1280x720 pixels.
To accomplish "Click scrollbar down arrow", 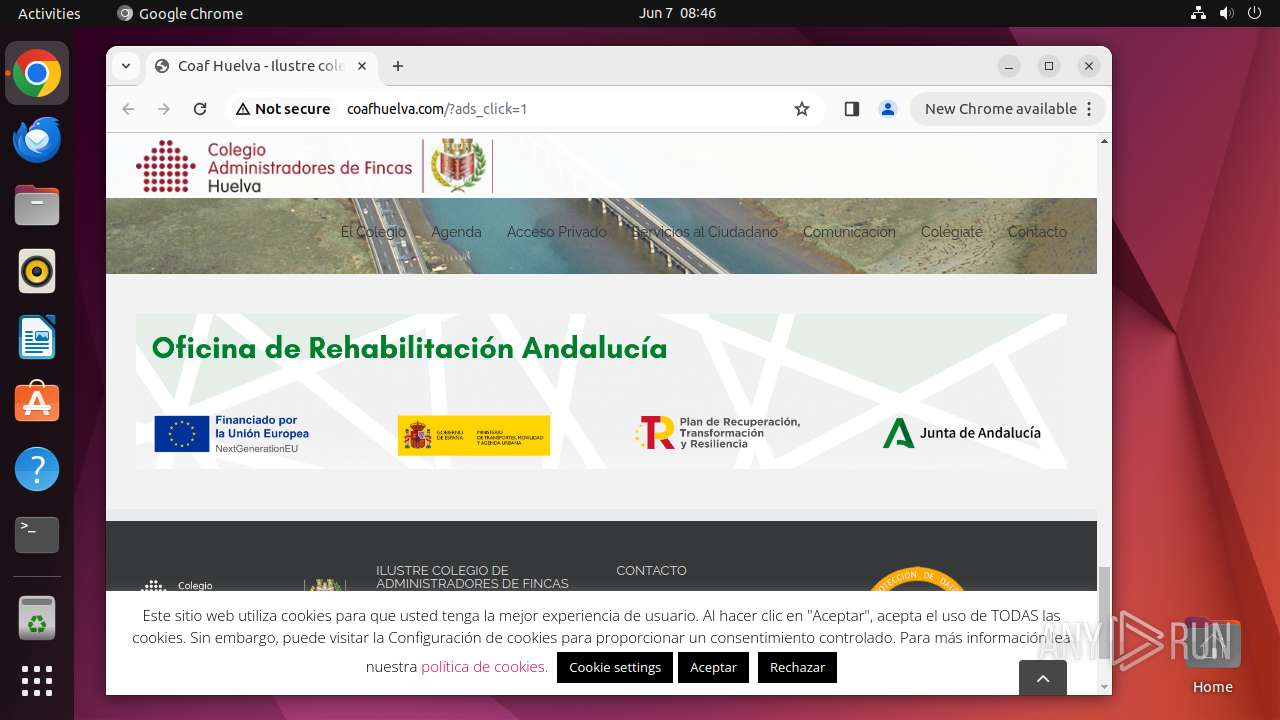I will [x=1104, y=688].
